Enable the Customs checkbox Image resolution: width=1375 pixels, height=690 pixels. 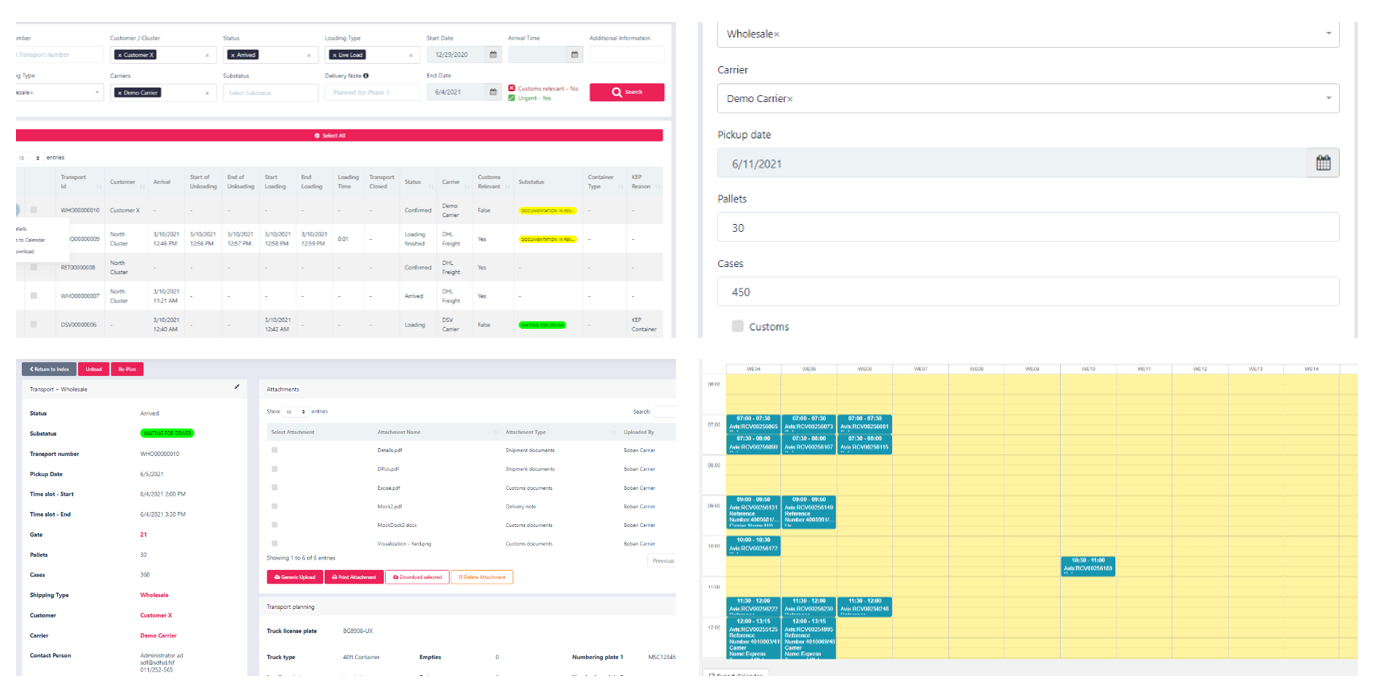[738, 326]
